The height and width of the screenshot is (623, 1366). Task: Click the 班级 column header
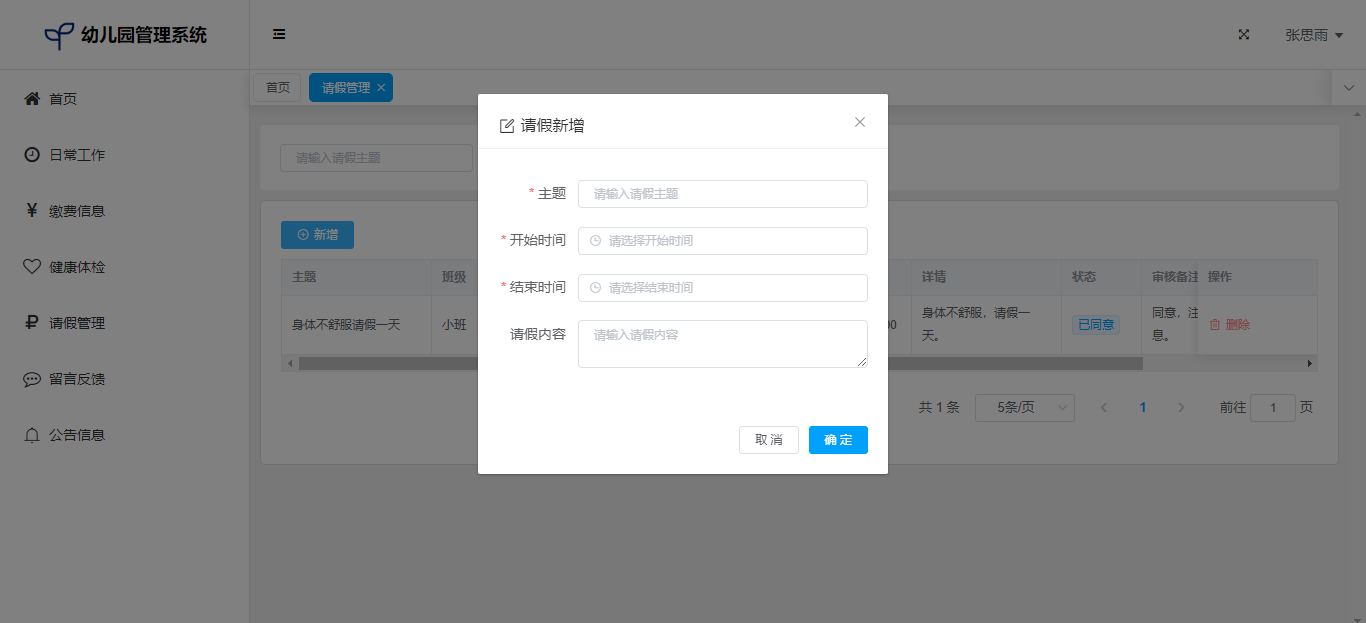[x=454, y=277]
